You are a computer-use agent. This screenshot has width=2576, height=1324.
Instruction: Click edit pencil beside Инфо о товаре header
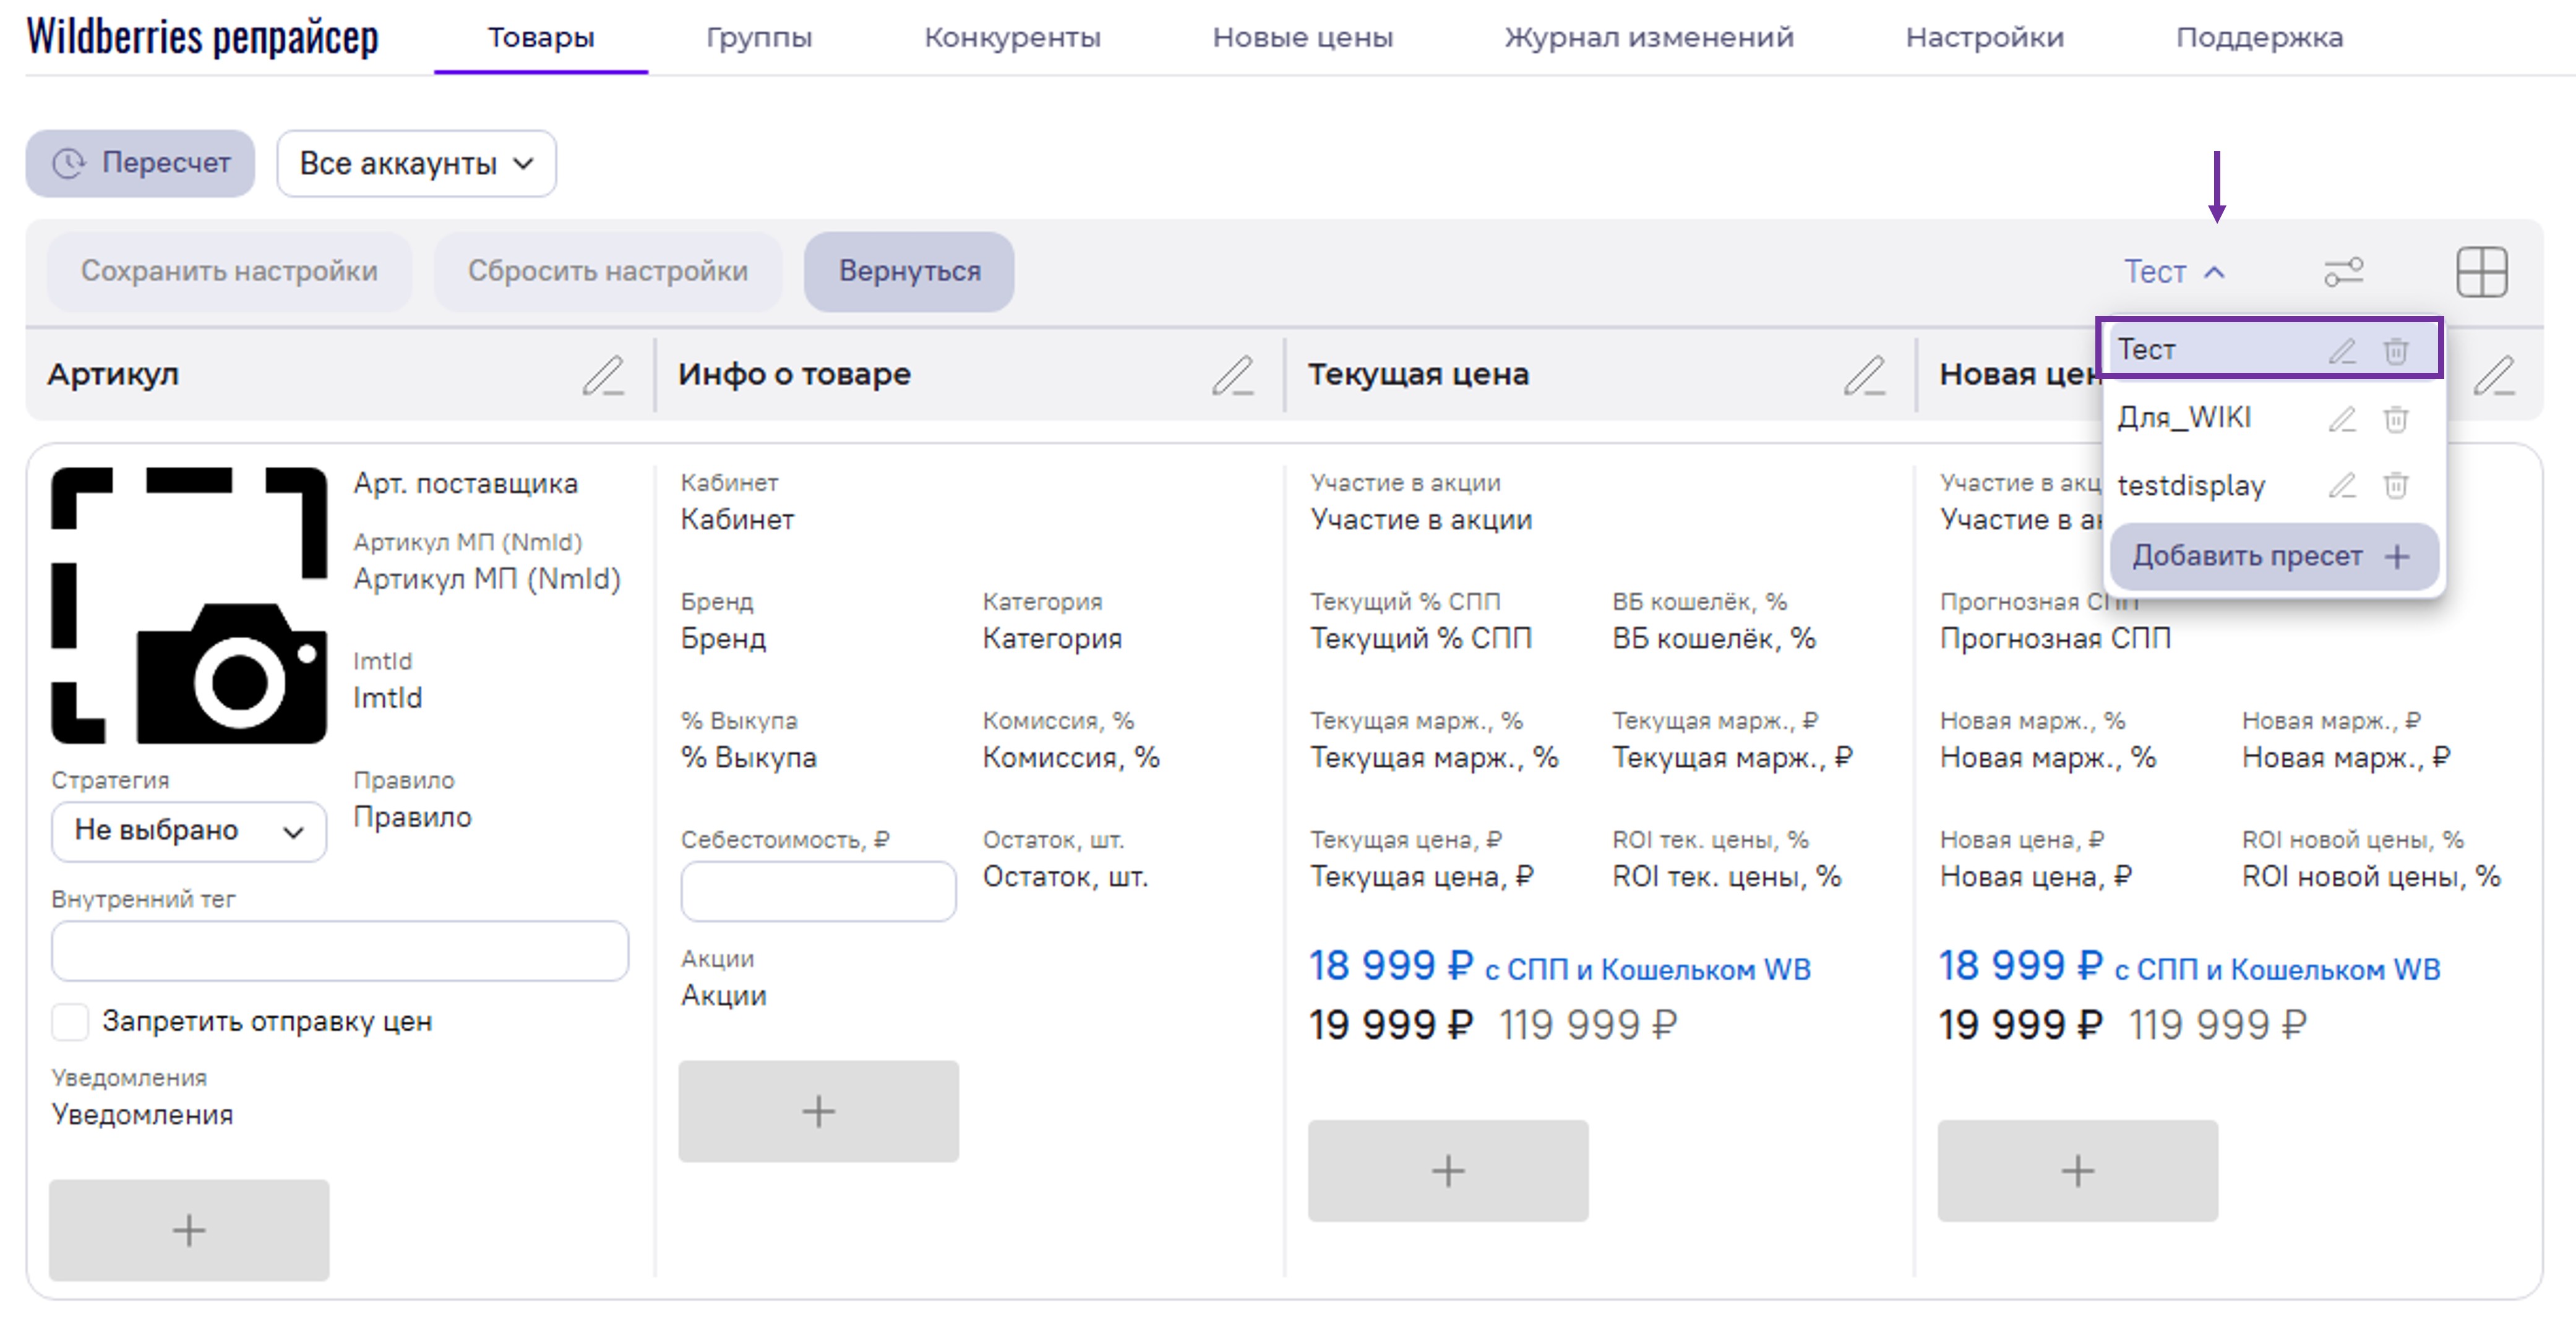pos(1233,376)
